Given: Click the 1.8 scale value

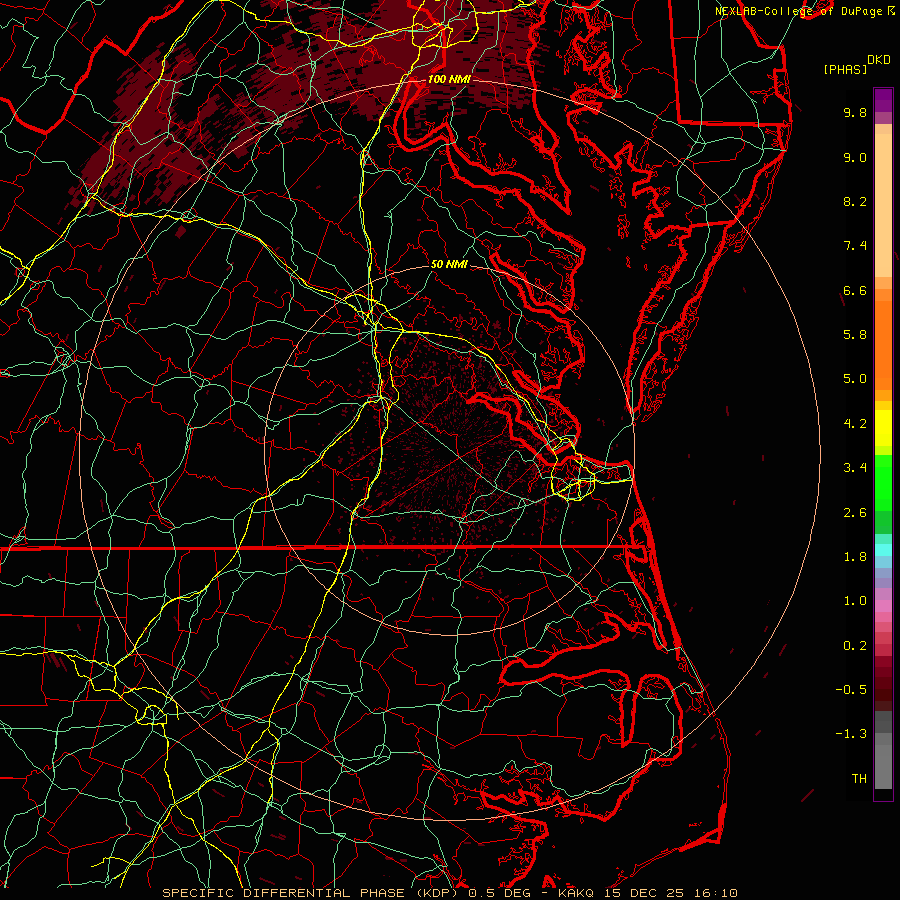Looking at the screenshot, I should click(855, 557).
